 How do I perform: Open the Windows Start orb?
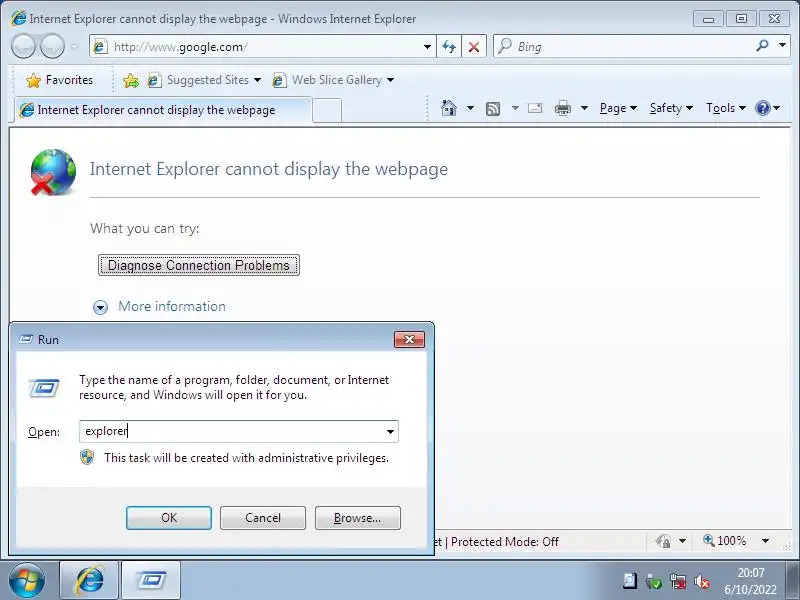pyautogui.click(x=27, y=580)
